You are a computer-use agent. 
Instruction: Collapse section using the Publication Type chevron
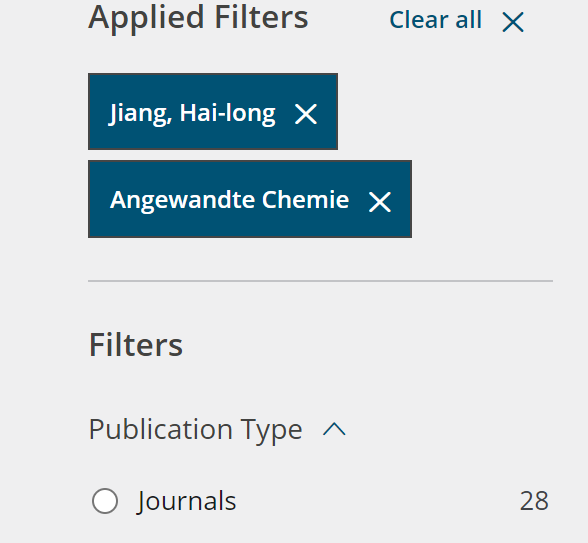334,429
